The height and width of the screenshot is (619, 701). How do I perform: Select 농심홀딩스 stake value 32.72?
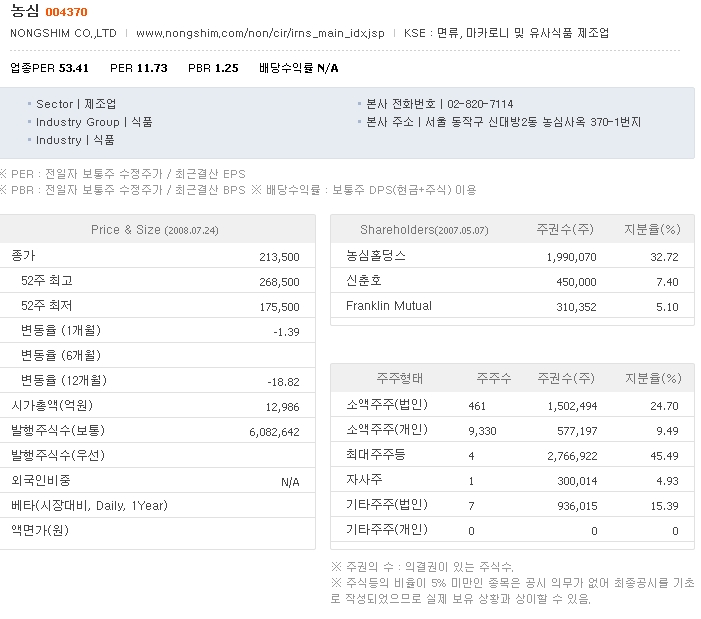click(x=664, y=257)
